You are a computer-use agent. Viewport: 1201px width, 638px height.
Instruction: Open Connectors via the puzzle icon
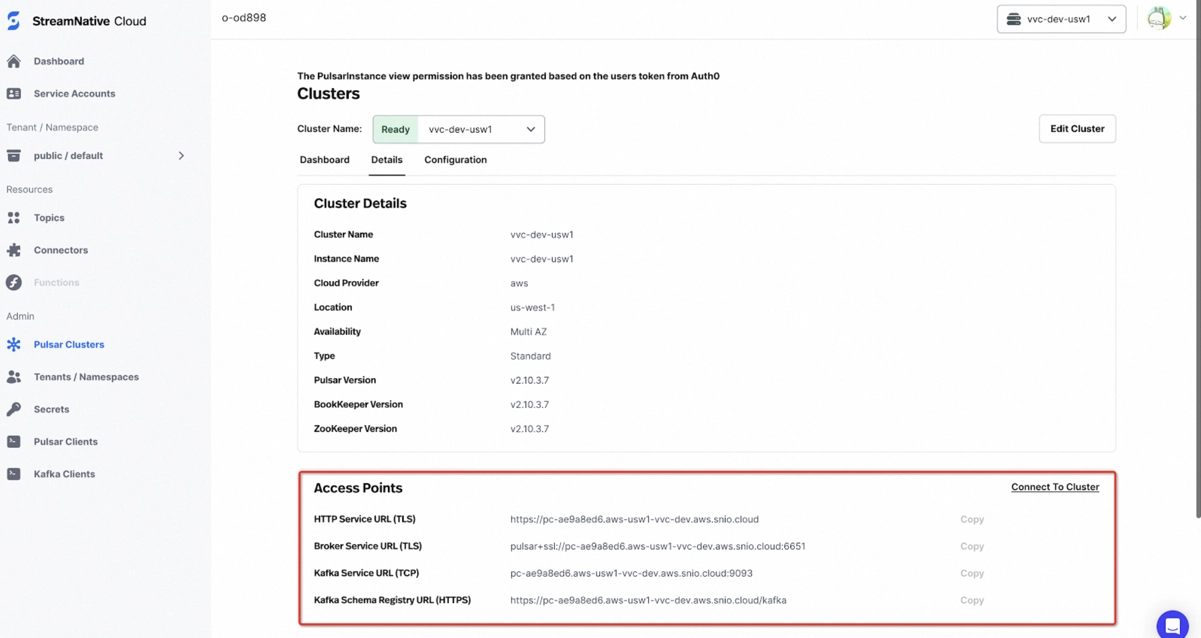[14, 250]
